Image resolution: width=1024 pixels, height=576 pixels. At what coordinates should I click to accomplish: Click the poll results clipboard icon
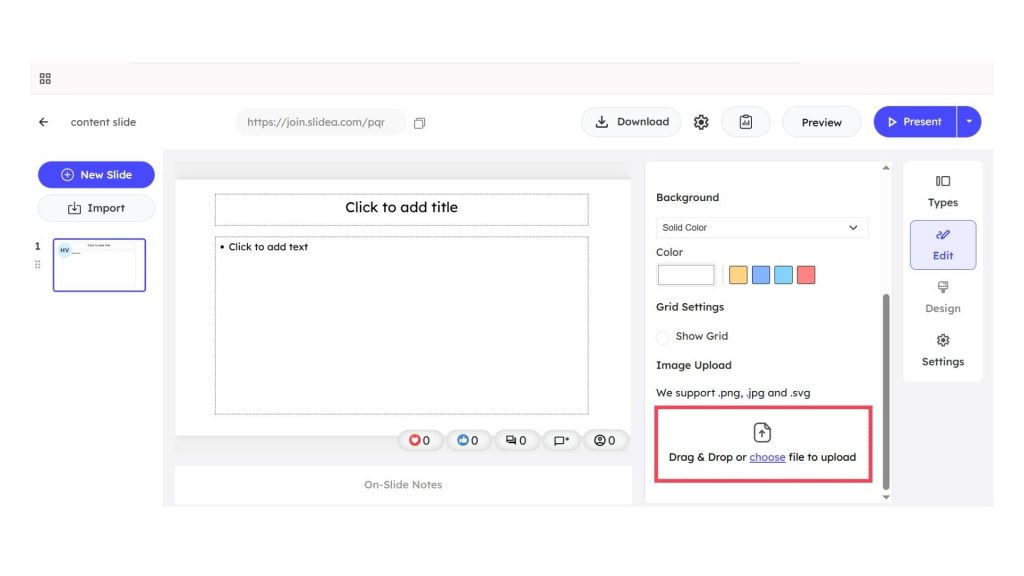[x=746, y=121]
